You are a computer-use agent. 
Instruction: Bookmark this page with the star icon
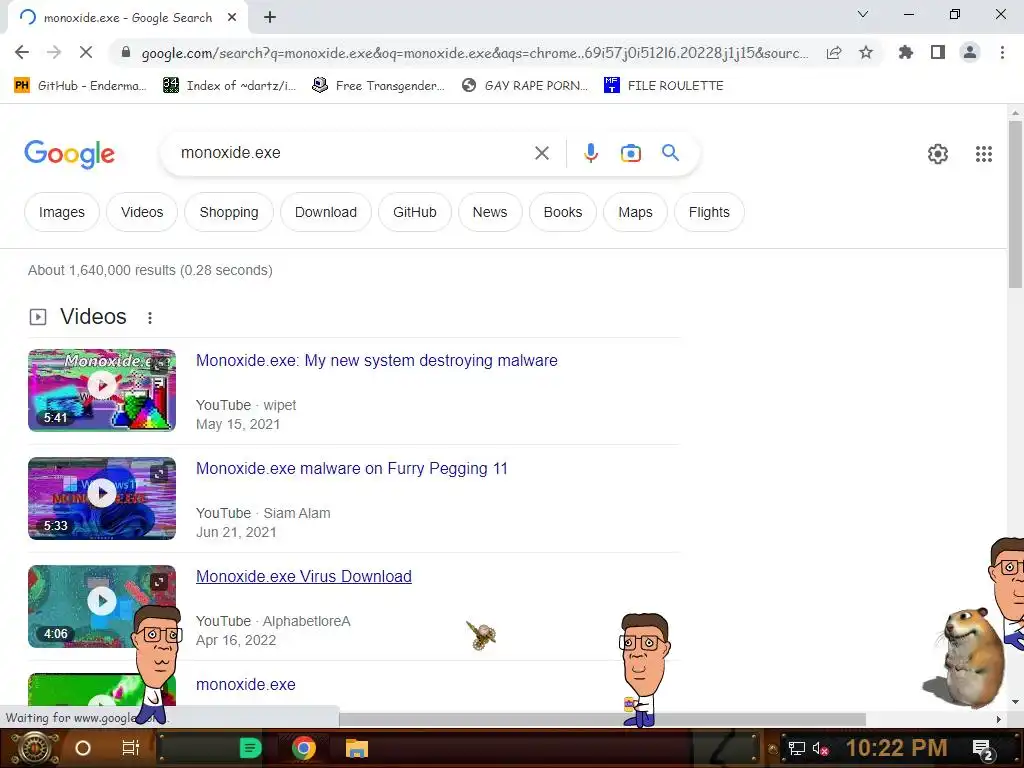pos(866,52)
